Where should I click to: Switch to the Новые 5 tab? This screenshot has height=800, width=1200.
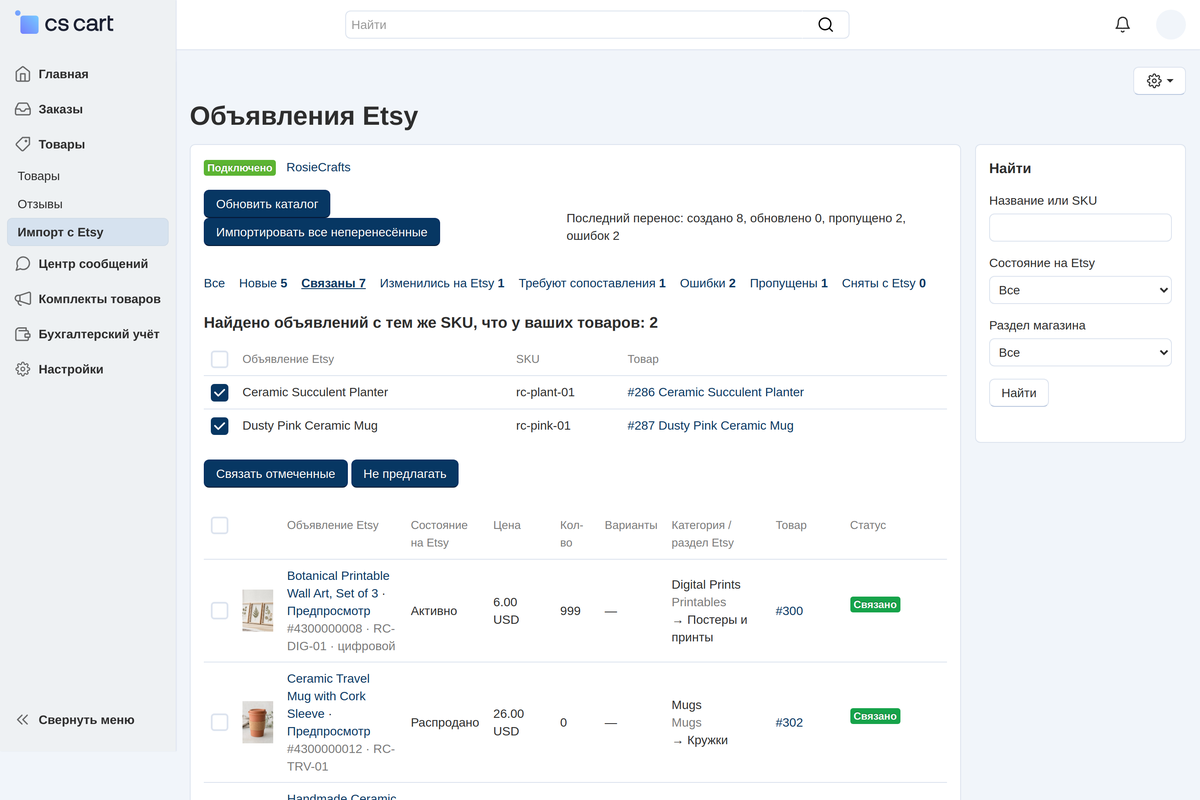tap(263, 283)
